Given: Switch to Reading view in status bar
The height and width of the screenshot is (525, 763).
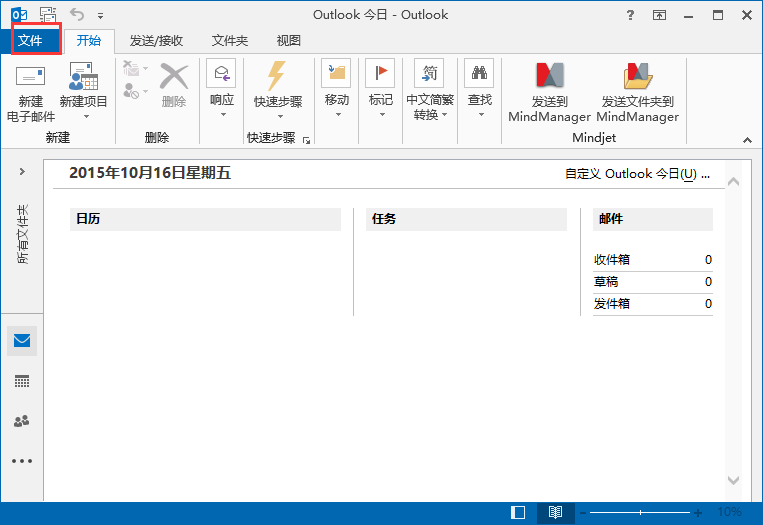Looking at the screenshot, I should point(555,512).
